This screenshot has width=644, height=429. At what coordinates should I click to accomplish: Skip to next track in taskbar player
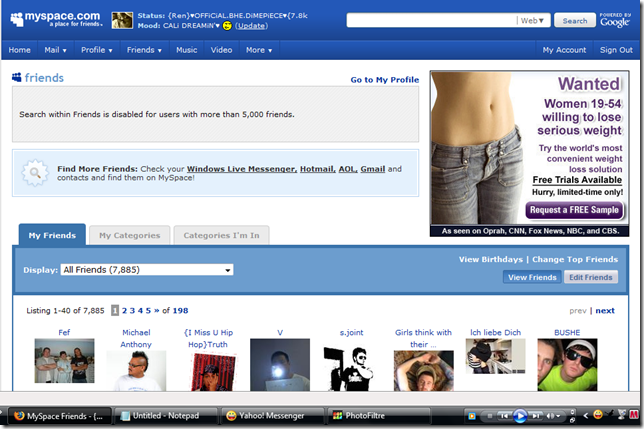(x=536, y=416)
